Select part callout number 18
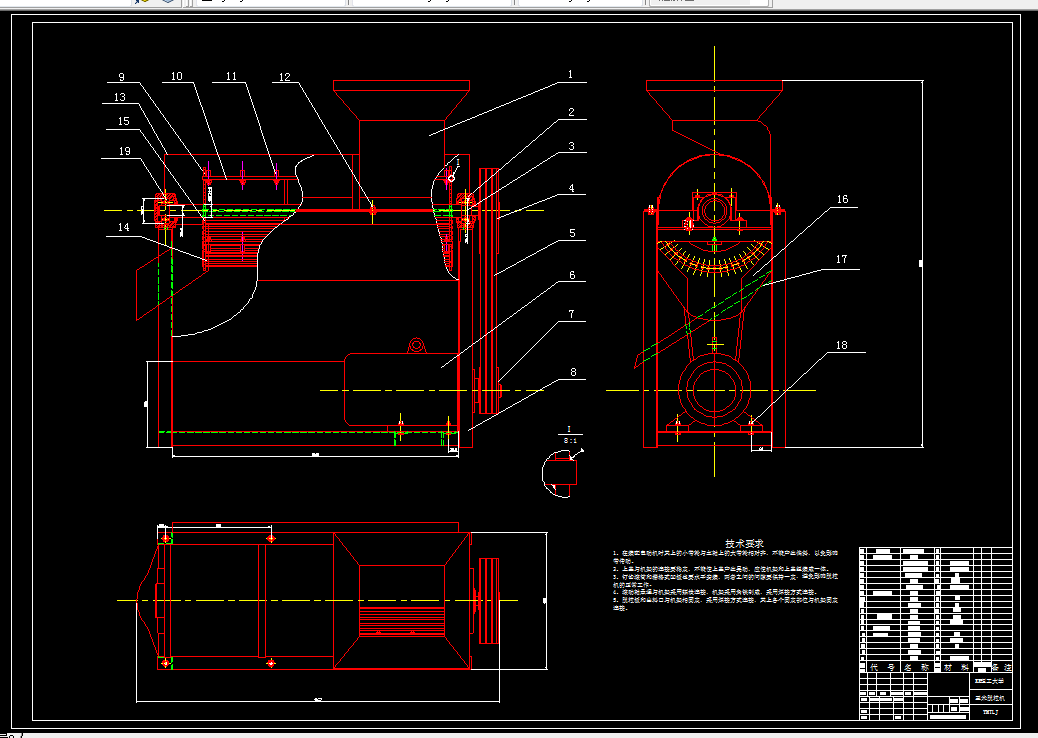Image resolution: width=1038 pixels, height=738 pixels. click(x=841, y=346)
